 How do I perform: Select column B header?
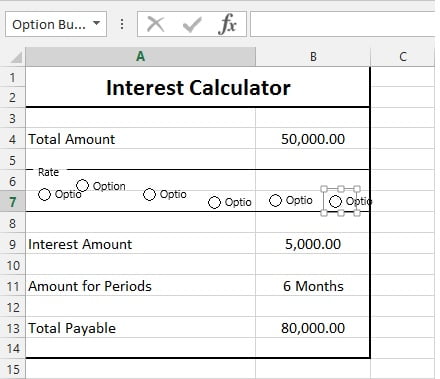[x=313, y=57]
